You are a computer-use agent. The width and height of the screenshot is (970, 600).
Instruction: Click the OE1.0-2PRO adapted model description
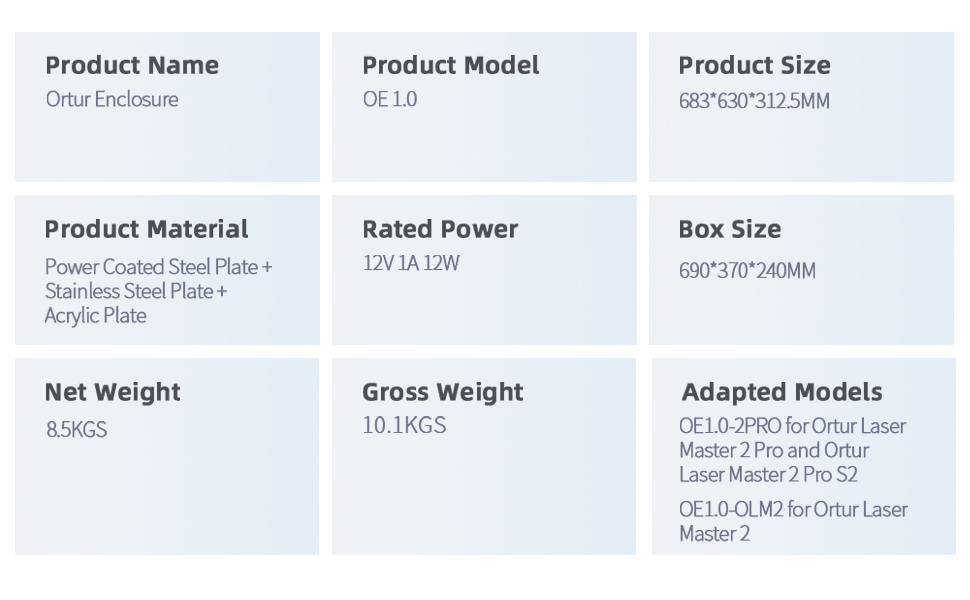(x=791, y=450)
